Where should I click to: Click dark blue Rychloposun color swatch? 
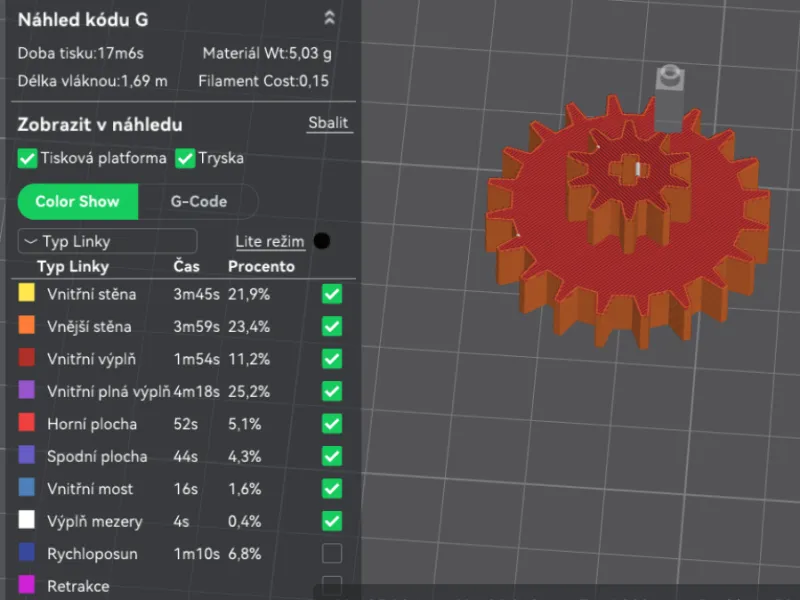(x=27, y=552)
